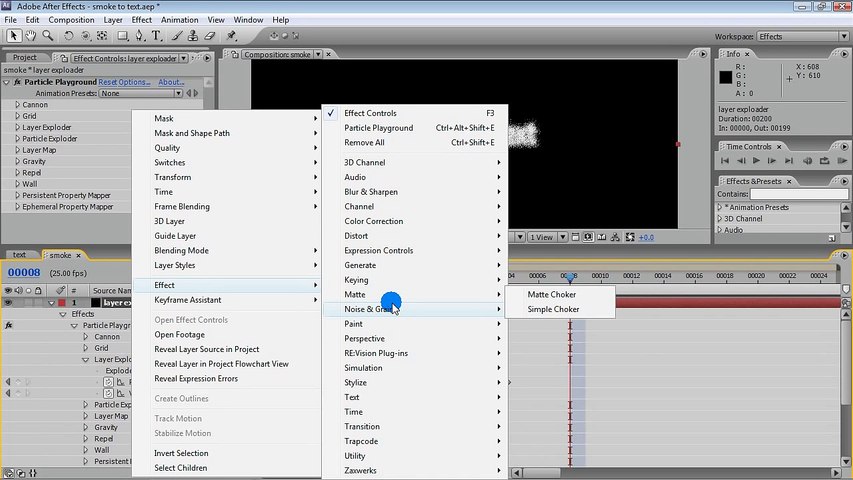Screen dimensions: 853x480
Task: Open the Composition menu
Action: click(71, 20)
